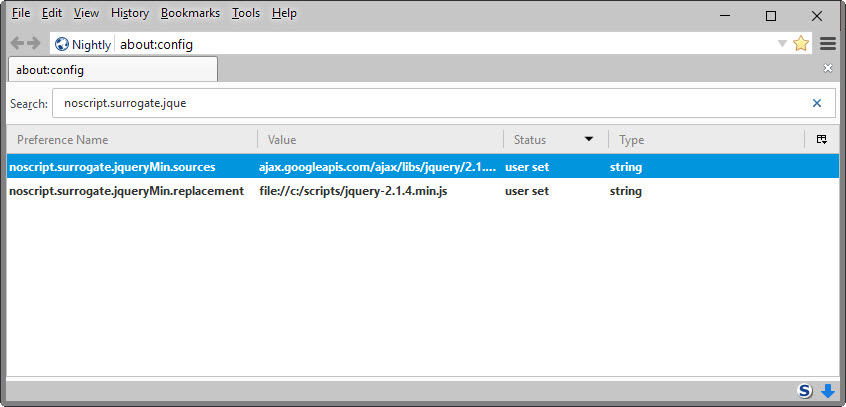
Task: Open the Edit menu
Action: tap(52, 13)
